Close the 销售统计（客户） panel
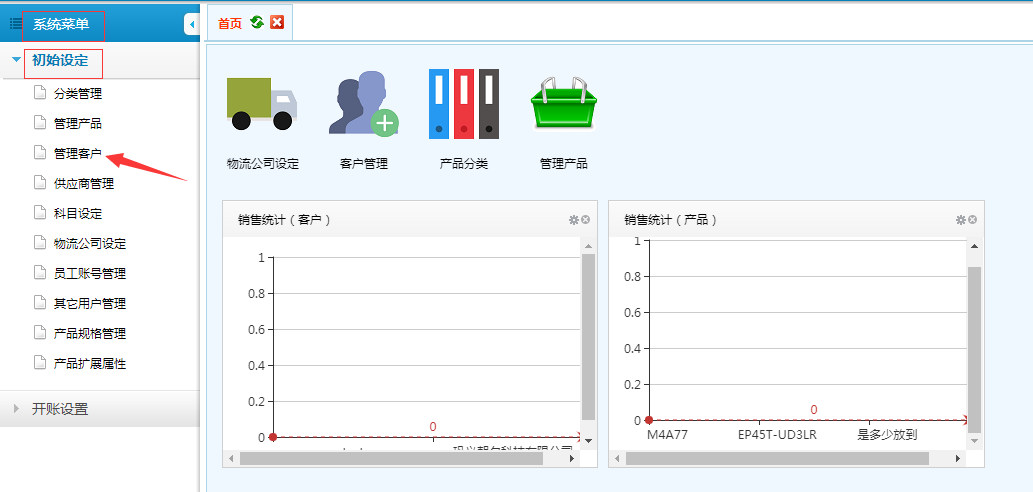 (586, 220)
